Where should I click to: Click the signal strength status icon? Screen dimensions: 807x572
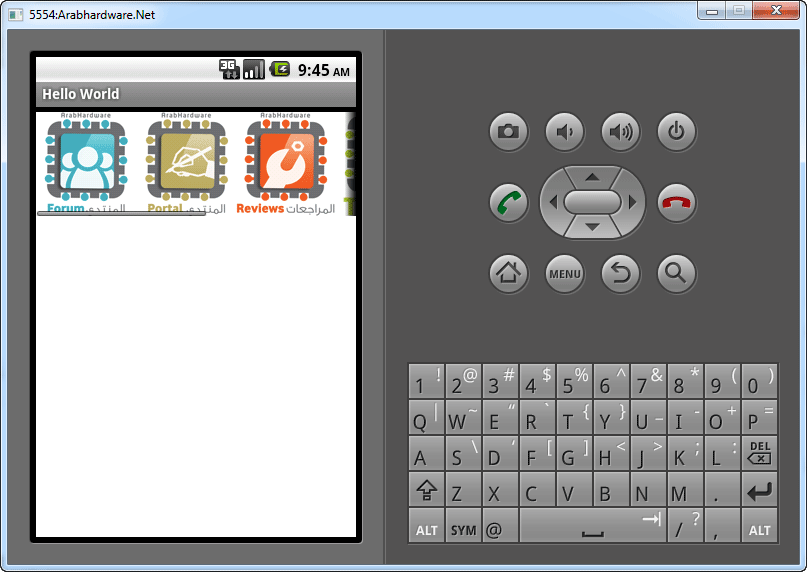point(254,70)
